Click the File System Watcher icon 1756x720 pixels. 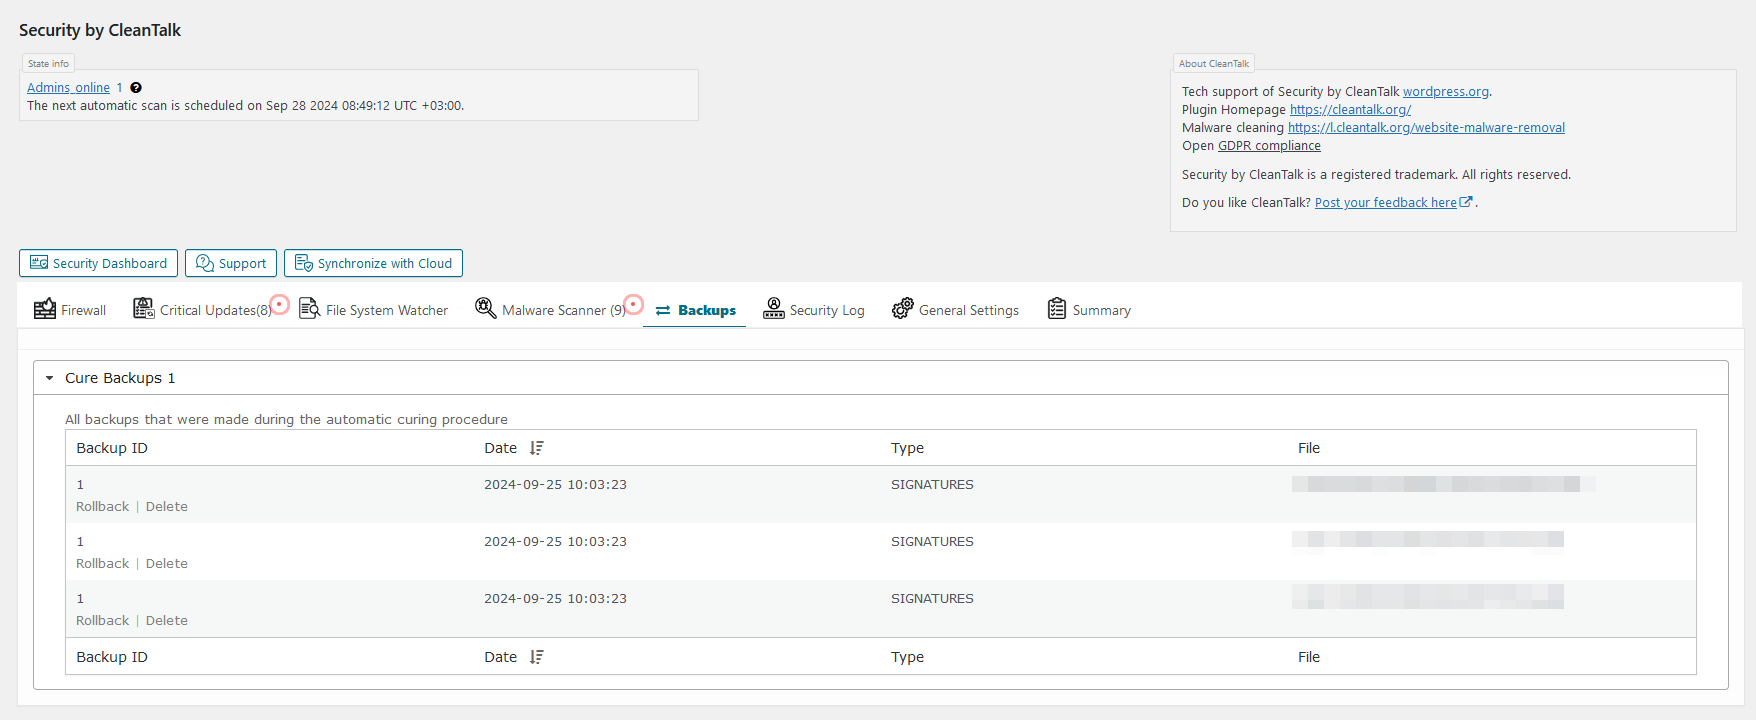(x=310, y=309)
